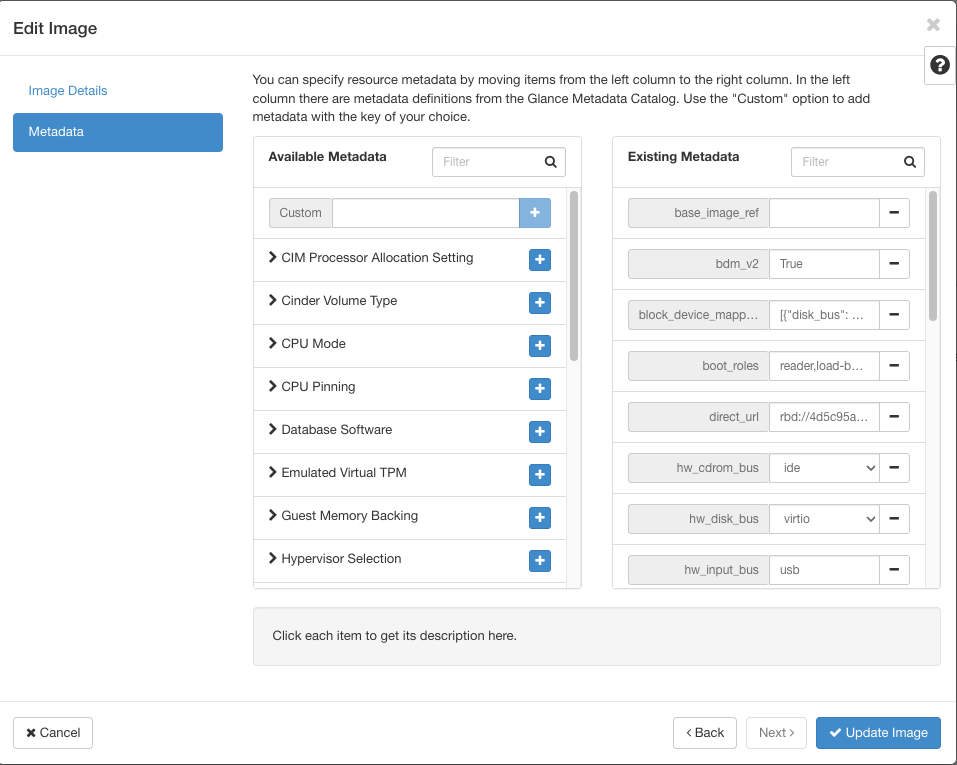The image size is (957, 765).
Task: Add CPU Pinning metadata with plus icon
Action: pyautogui.click(x=539, y=388)
